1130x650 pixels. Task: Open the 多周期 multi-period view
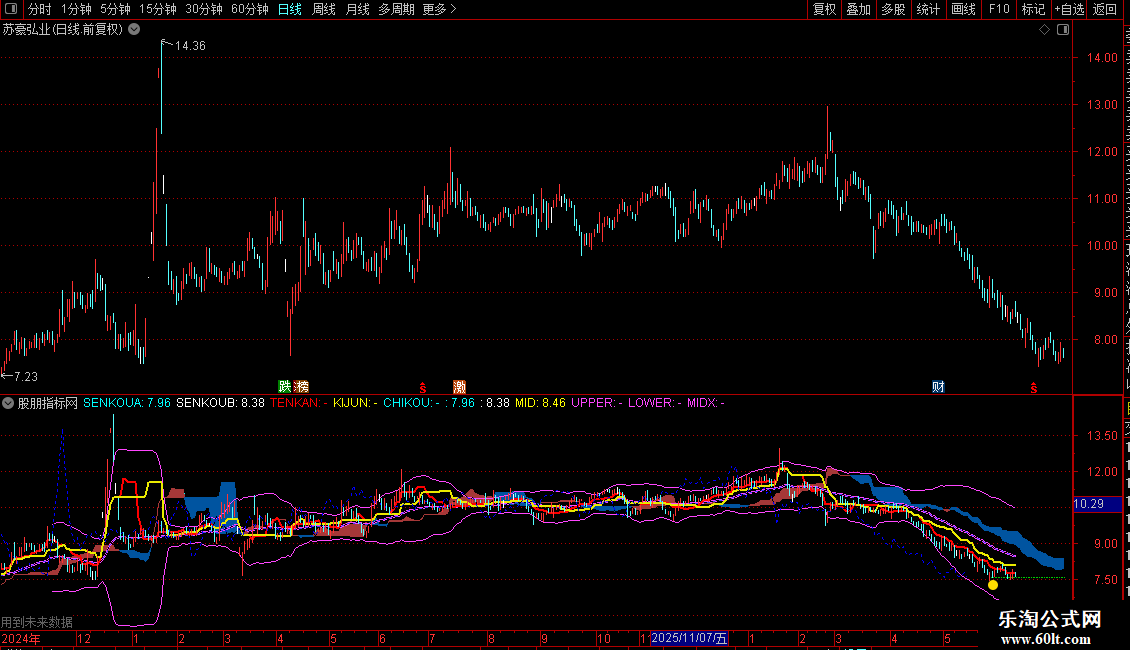[396, 9]
